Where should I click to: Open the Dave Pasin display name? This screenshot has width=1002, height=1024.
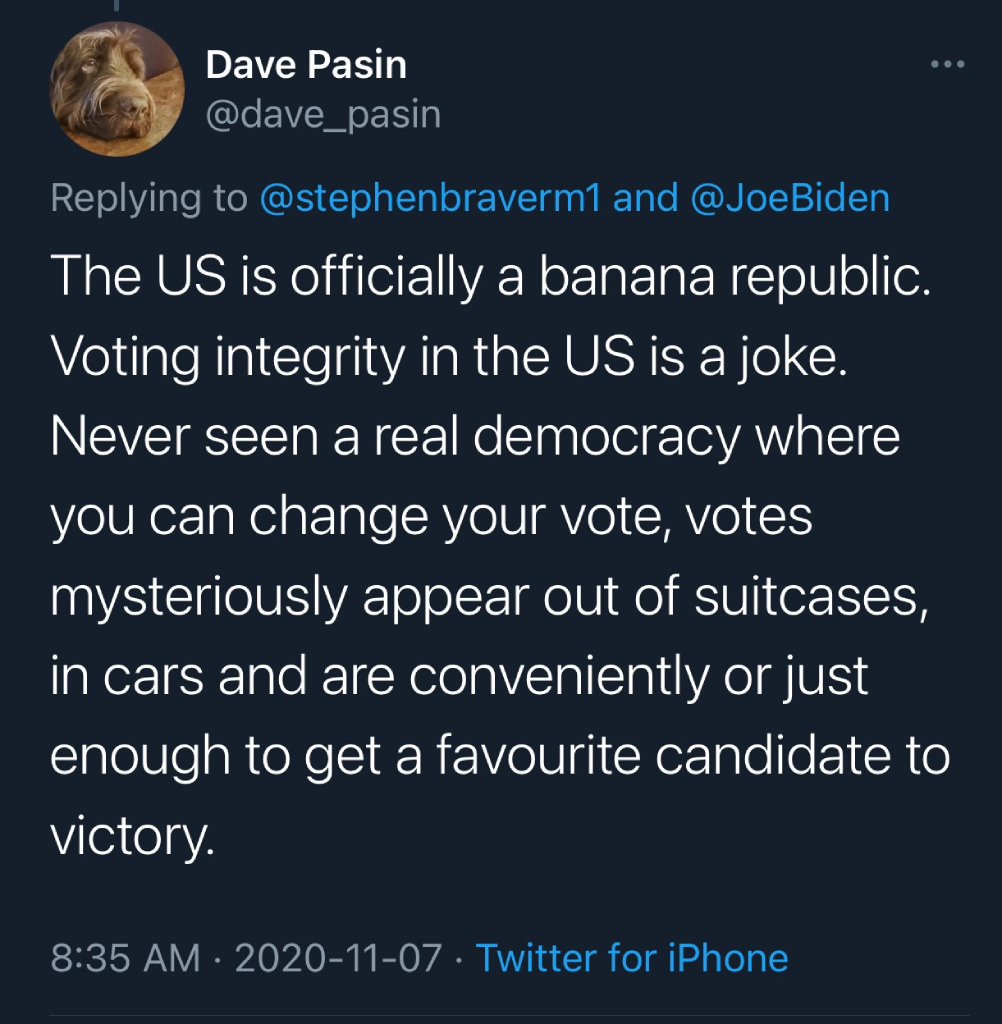pyautogui.click(x=306, y=65)
